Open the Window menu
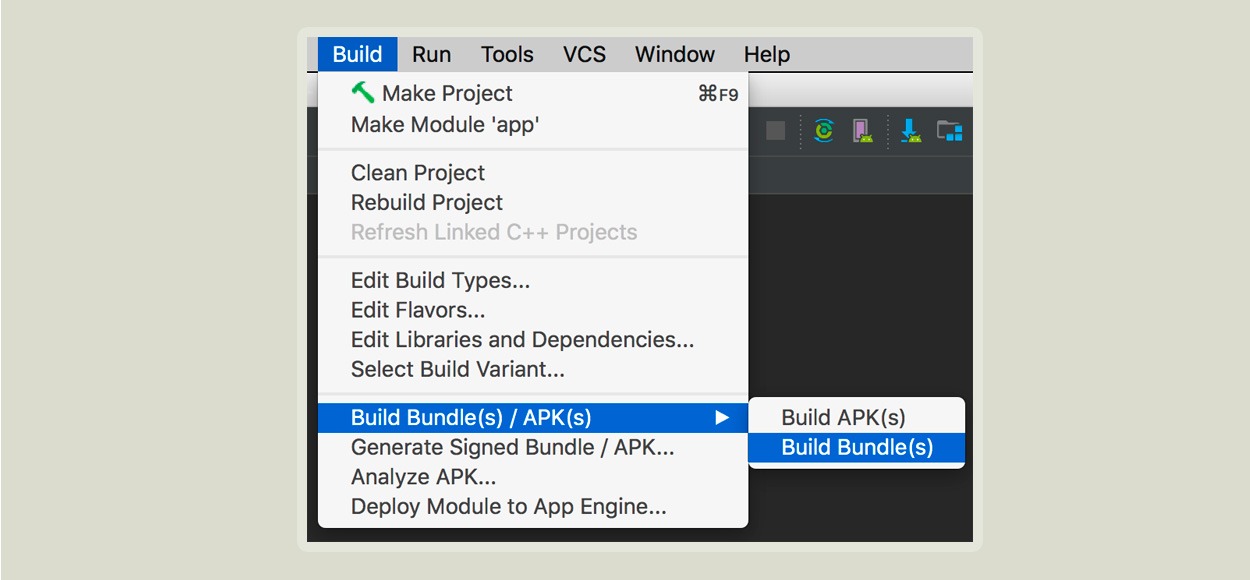The height and width of the screenshot is (580, 1250). coord(675,54)
